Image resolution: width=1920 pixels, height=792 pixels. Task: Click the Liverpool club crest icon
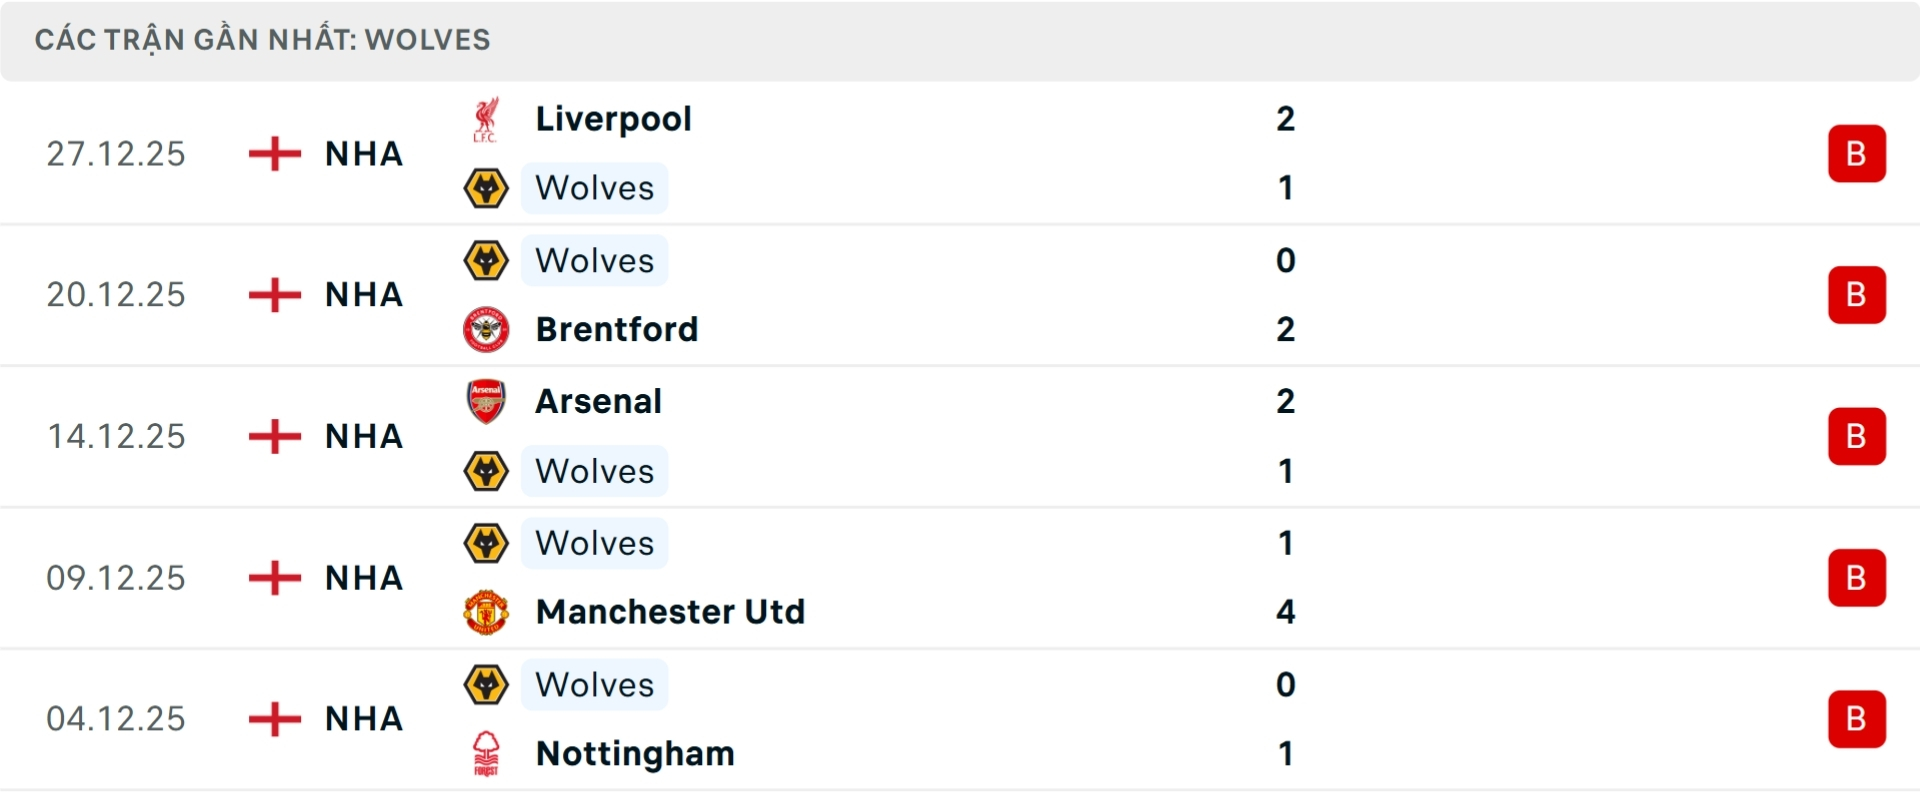[x=487, y=117]
